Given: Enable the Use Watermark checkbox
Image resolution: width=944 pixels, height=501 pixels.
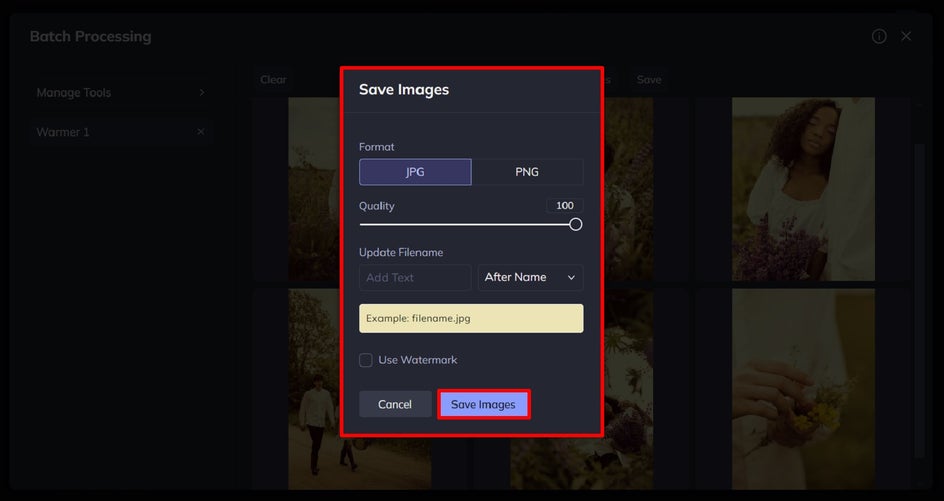Looking at the screenshot, I should pos(365,360).
